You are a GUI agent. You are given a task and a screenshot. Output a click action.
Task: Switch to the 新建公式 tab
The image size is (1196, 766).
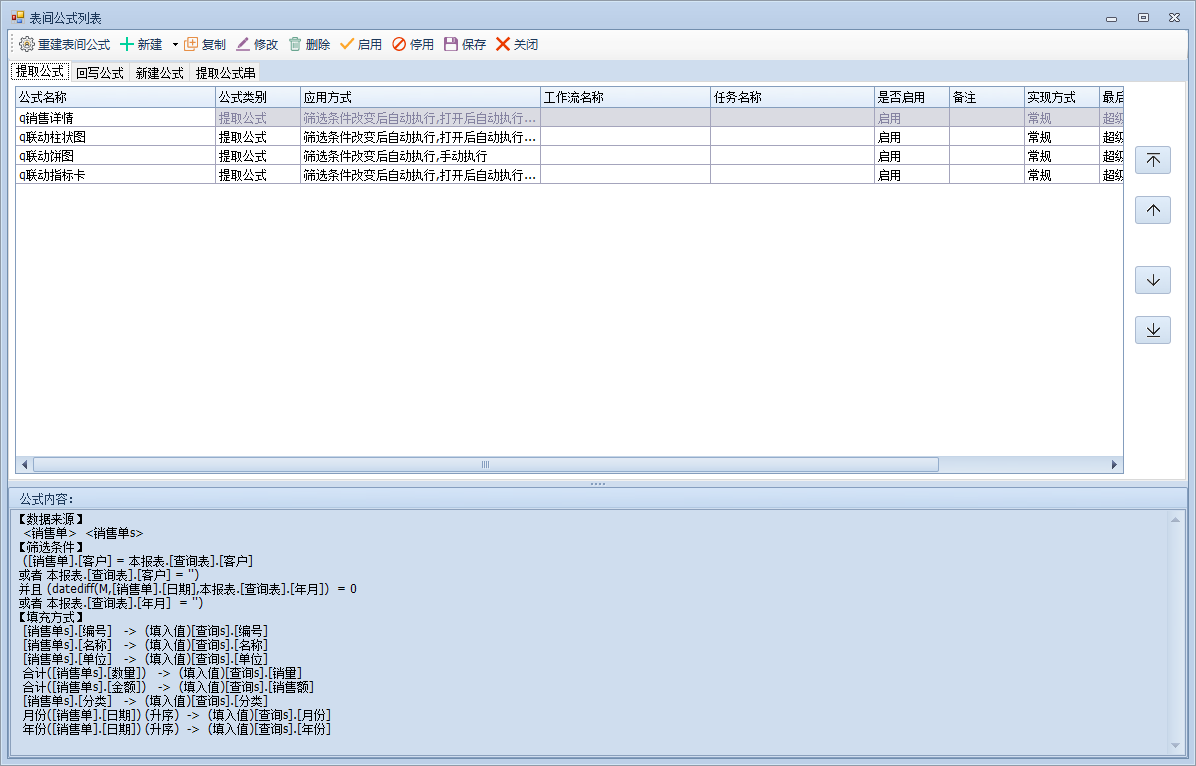point(159,73)
